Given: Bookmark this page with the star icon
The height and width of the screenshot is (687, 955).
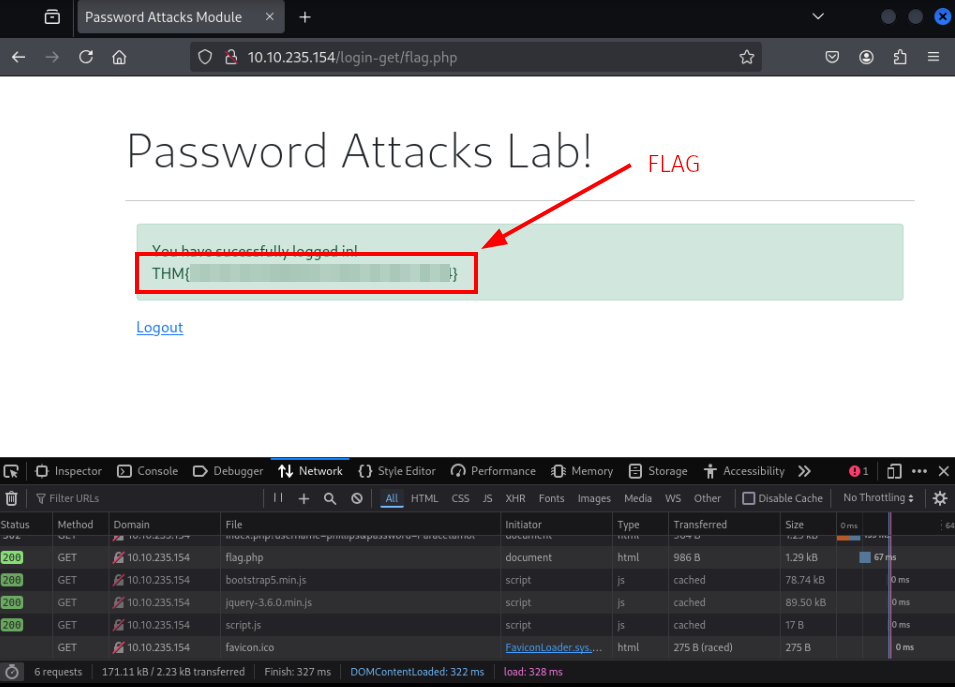Looking at the screenshot, I should click(x=747, y=57).
